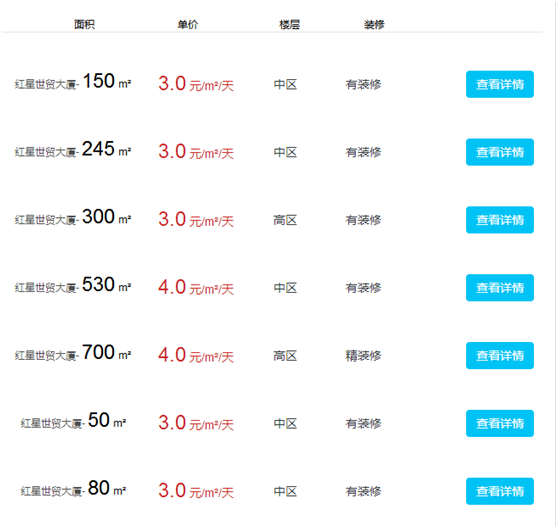Click the 4.0 元/m²/天 price of the 700 m² unit

[196, 355]
